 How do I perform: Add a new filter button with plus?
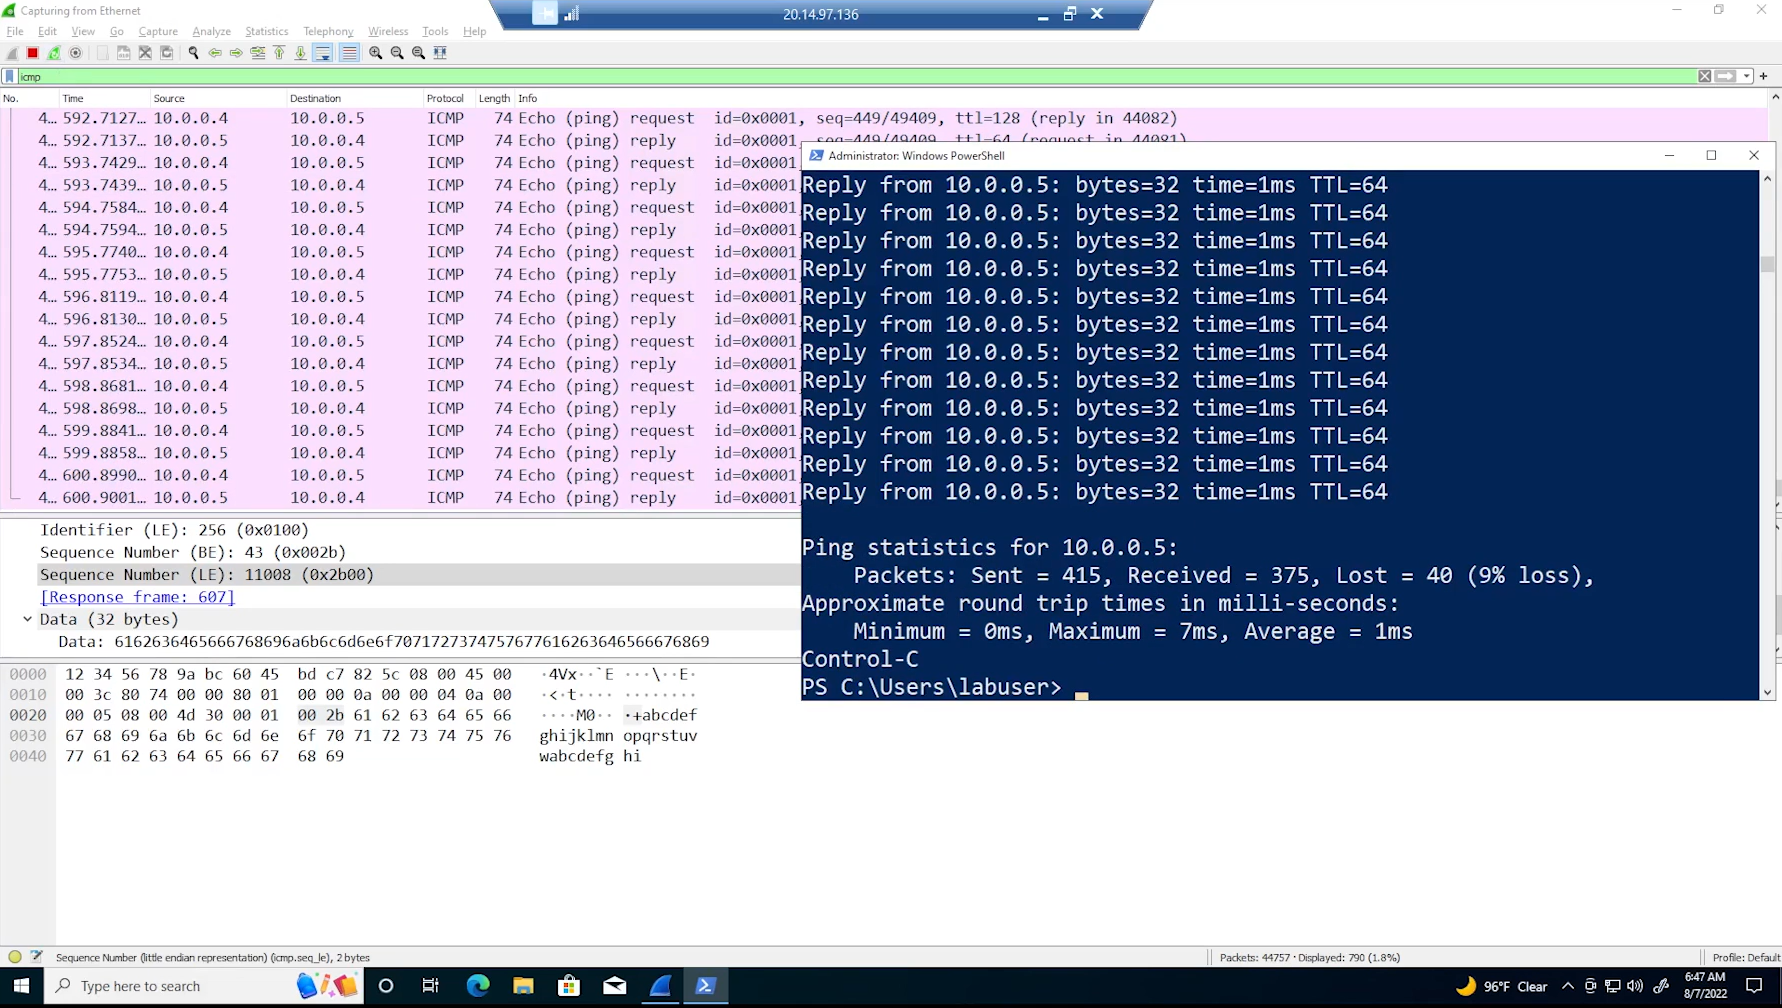pos(1764,76)
